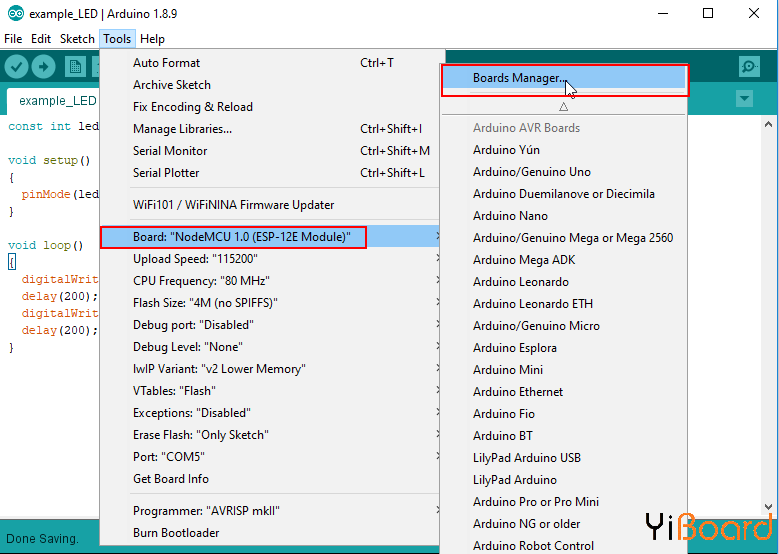
Task: Choose Auto Format from Tools menu
Action: 270,63
